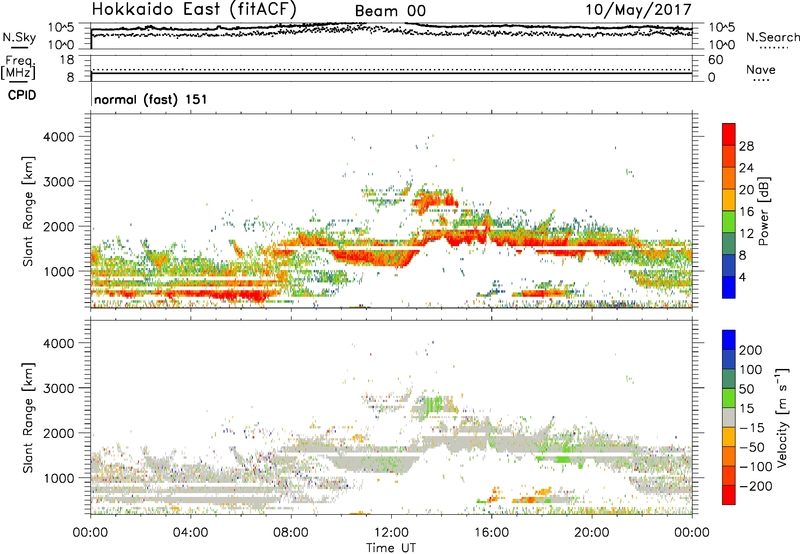Click '1000' on the velocity panel range axis
This screenshot has height=554, width=800.
tap(59, 478)
